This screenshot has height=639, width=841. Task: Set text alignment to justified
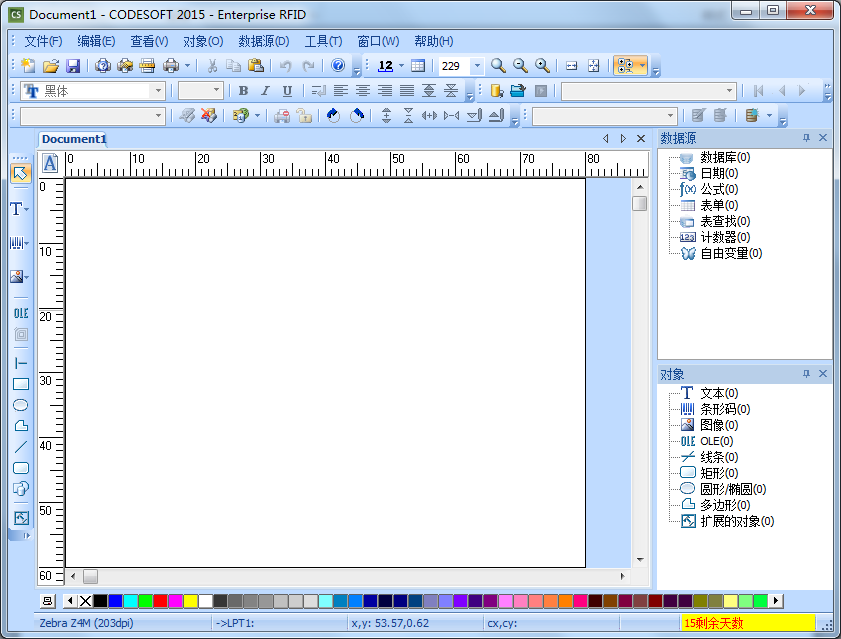point(407,91)
